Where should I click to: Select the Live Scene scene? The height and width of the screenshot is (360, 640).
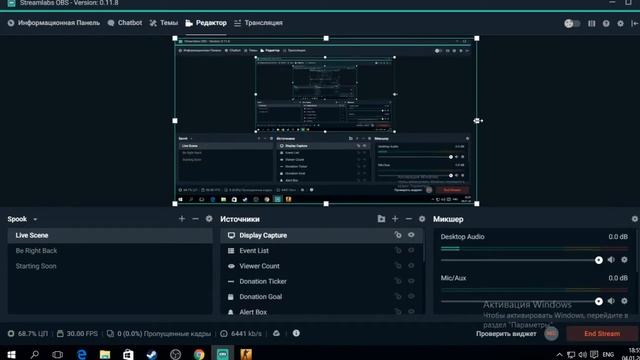click(x=110, y=236)
